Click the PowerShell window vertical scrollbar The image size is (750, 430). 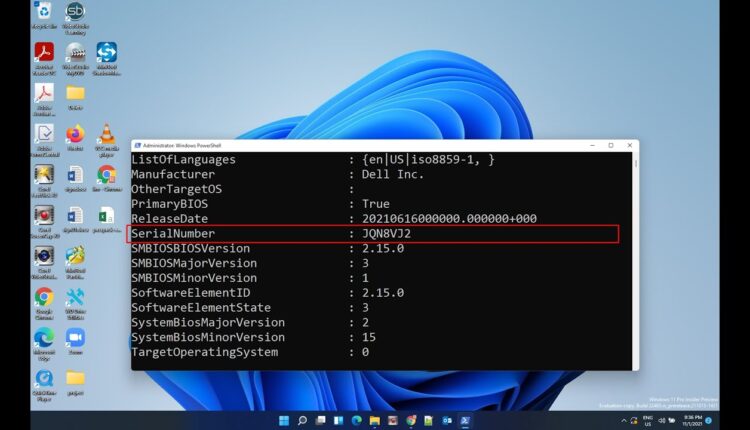click(x=636, y=261)
